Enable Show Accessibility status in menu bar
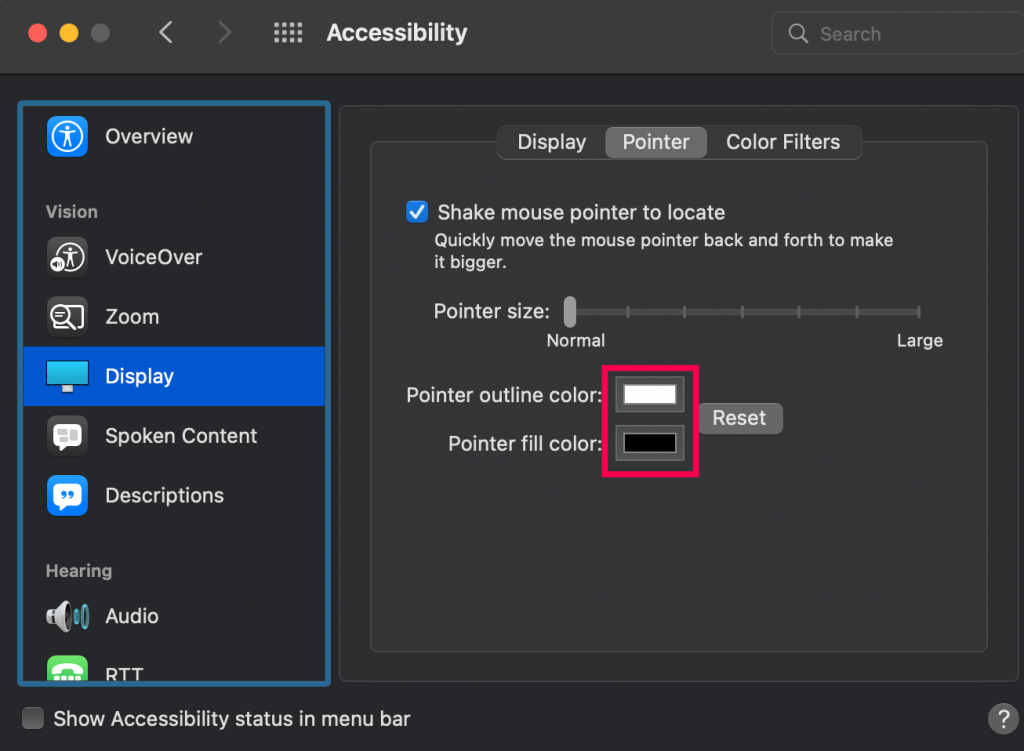Viewport: 1024px width, 751px height. [33, 717]
